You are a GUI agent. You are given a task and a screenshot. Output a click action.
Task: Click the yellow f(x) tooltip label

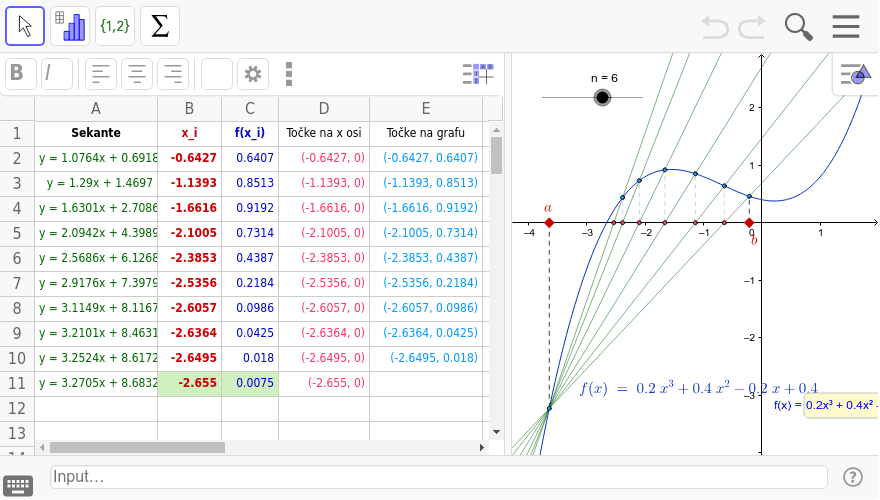point(841,405)
